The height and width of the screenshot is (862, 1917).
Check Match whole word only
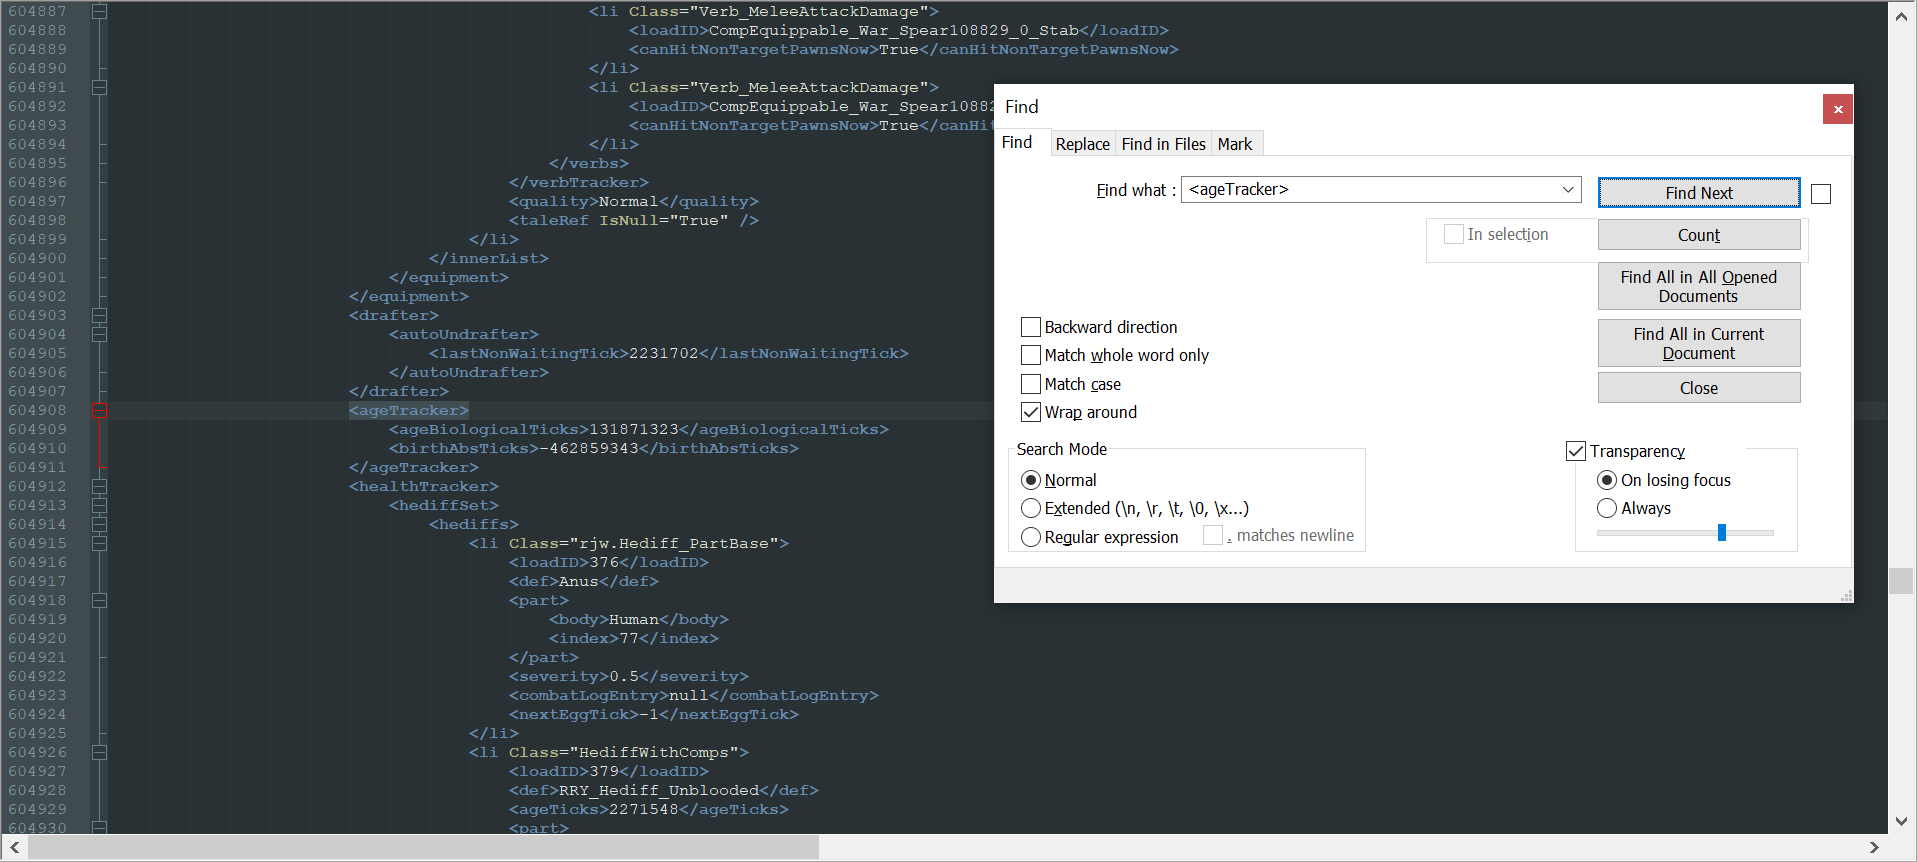click(1031, 355)
